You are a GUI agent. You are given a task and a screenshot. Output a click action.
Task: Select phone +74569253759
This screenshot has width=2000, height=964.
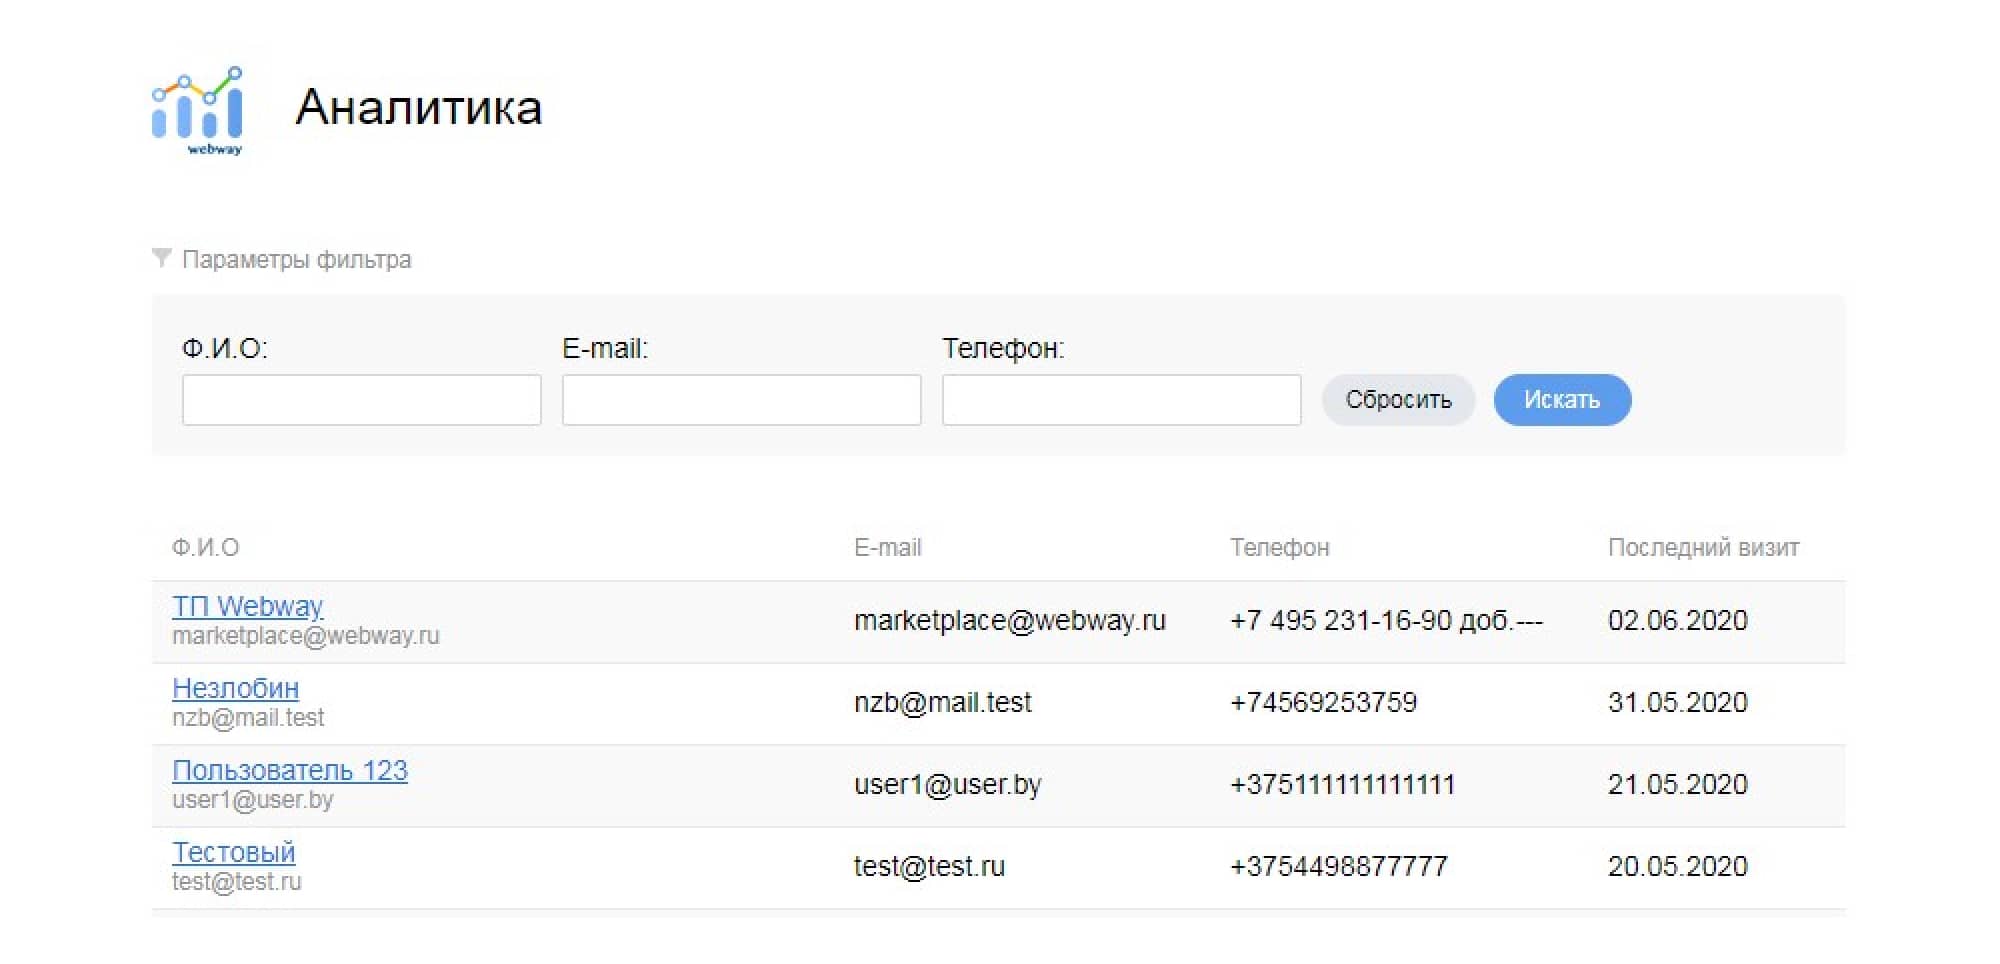click(x=1324, y=703)
